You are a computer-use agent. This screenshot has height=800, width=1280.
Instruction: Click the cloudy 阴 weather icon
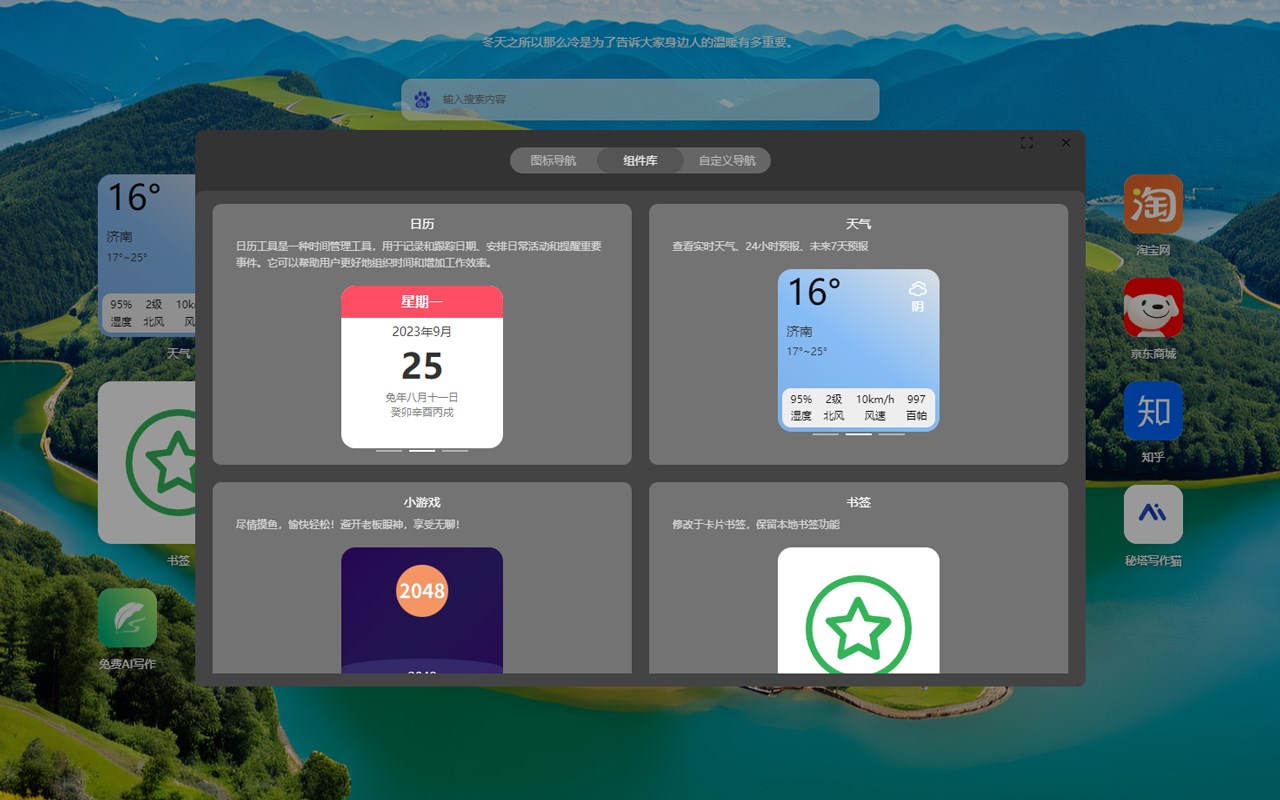[918, 289]
